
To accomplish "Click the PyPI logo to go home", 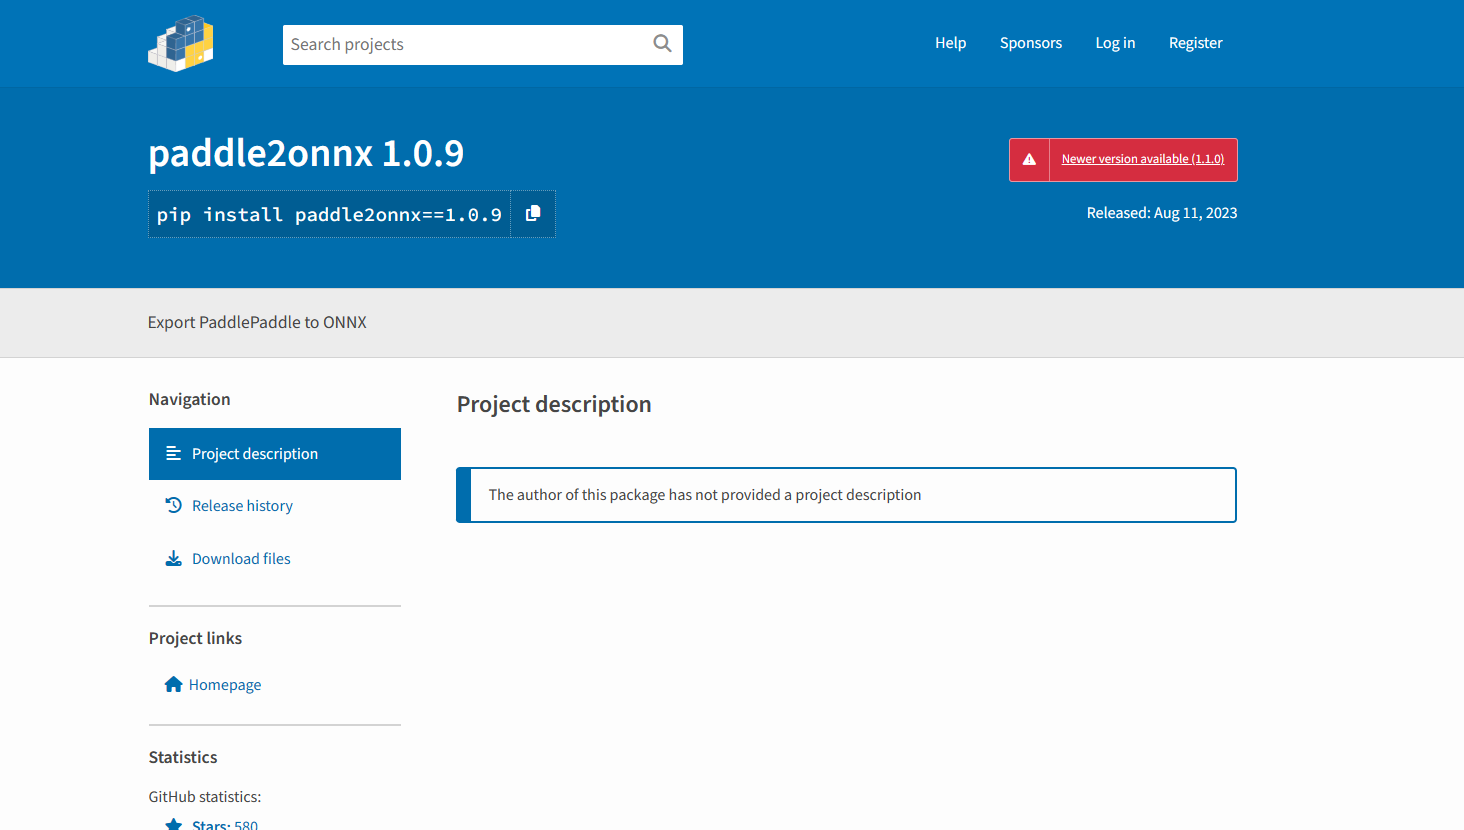I will 181,42.
